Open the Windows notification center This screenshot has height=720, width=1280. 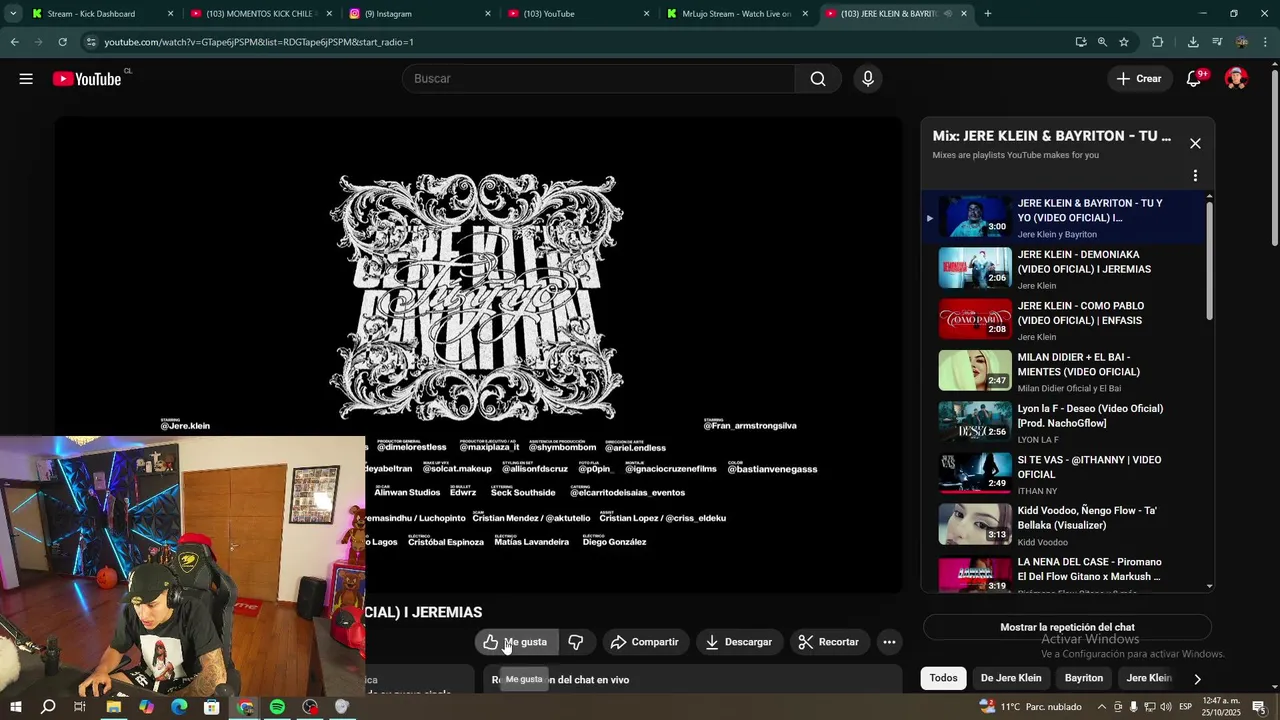[1259, 707]
